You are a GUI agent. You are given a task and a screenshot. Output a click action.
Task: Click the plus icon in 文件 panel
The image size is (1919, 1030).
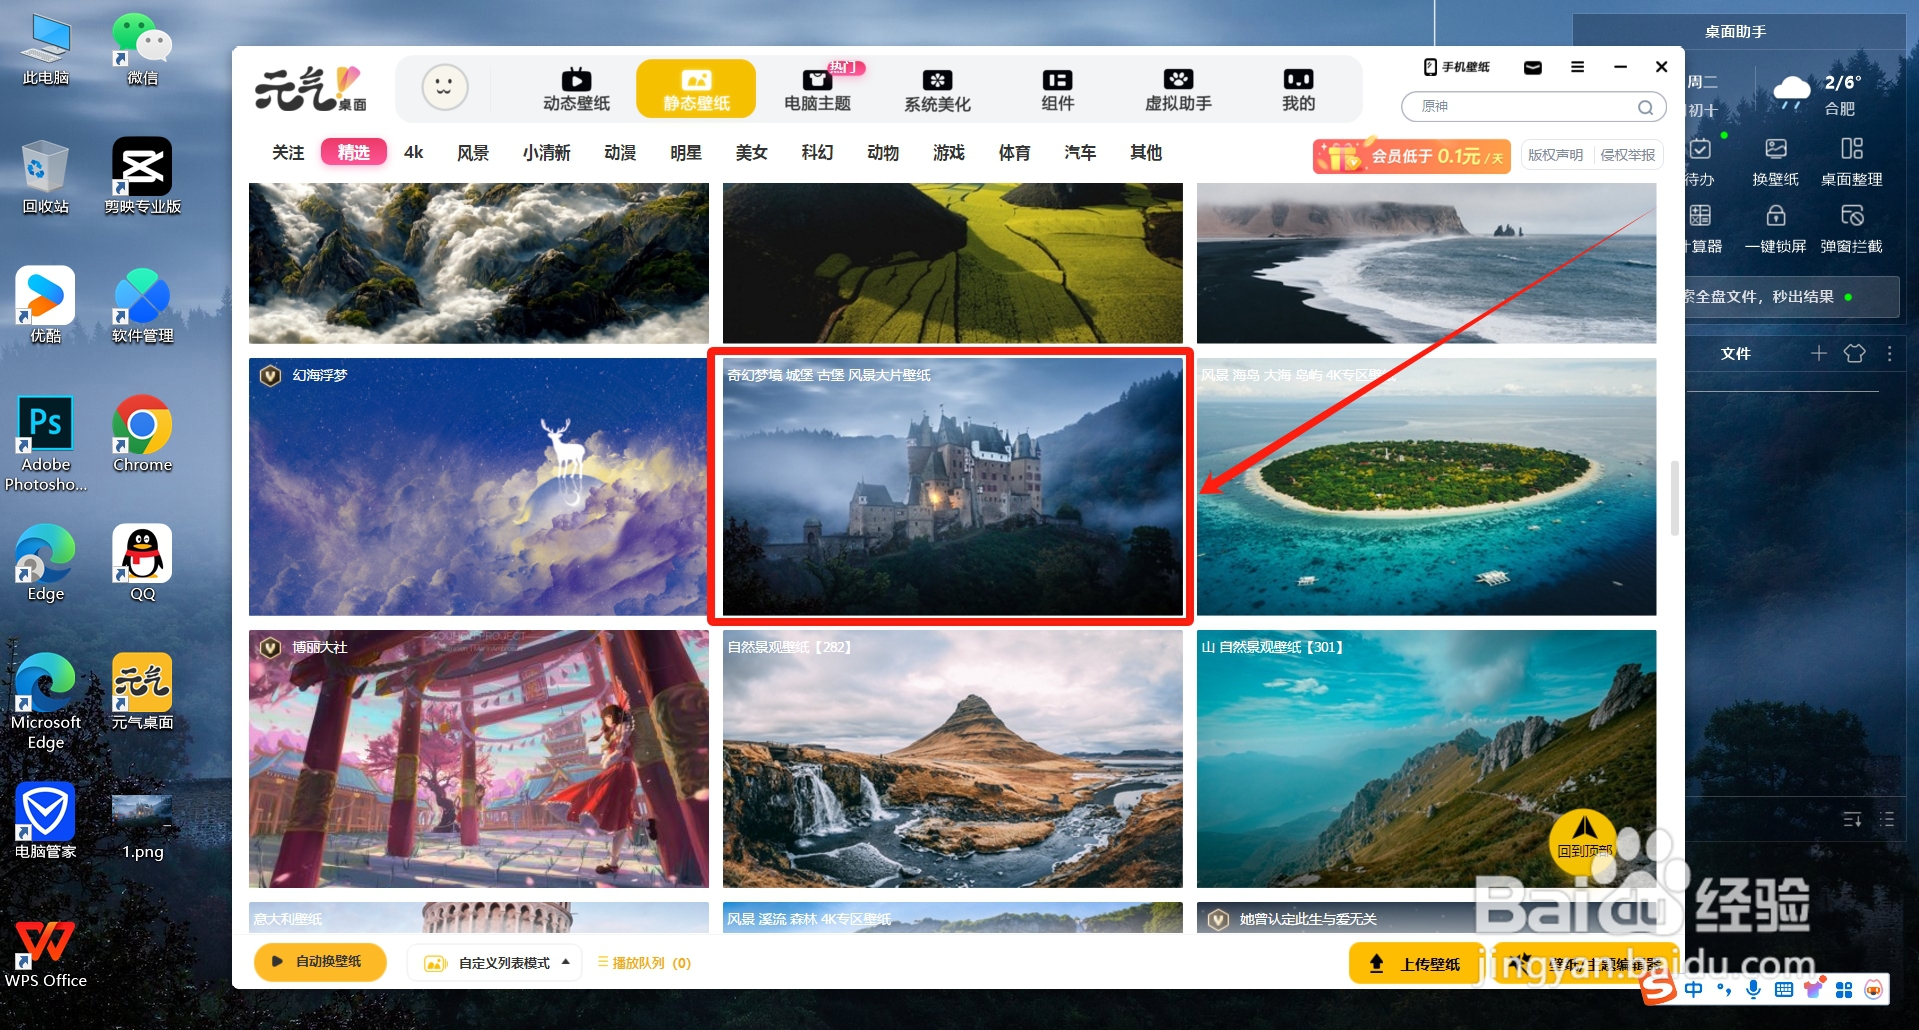(1819, 353)
